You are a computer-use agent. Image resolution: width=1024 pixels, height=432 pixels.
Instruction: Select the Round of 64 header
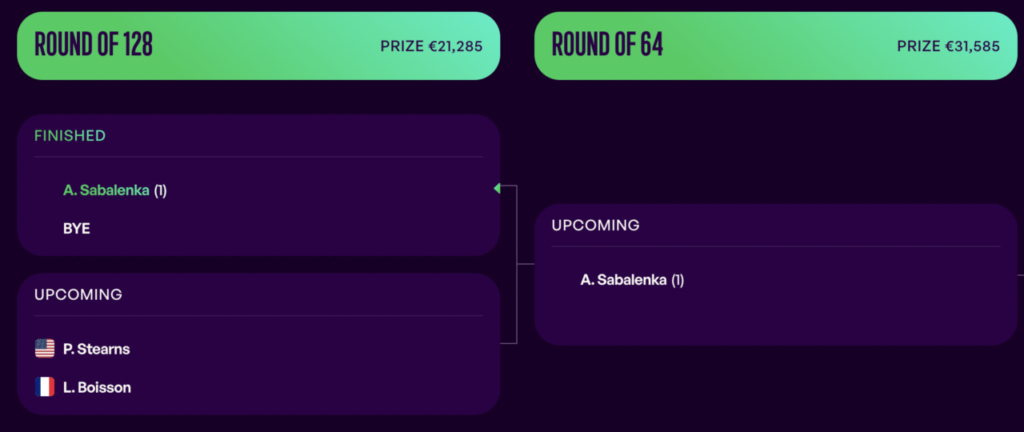(608, 45)
